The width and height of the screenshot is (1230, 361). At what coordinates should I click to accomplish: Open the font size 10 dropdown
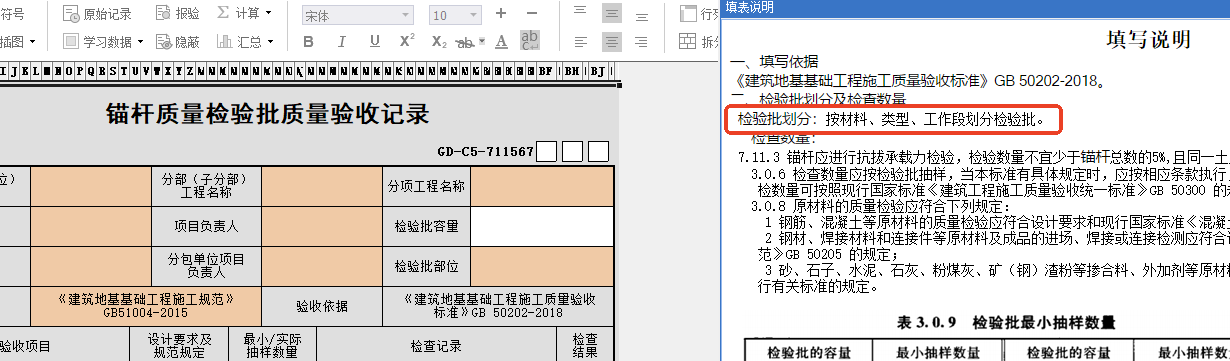click(x=455, y=15)
